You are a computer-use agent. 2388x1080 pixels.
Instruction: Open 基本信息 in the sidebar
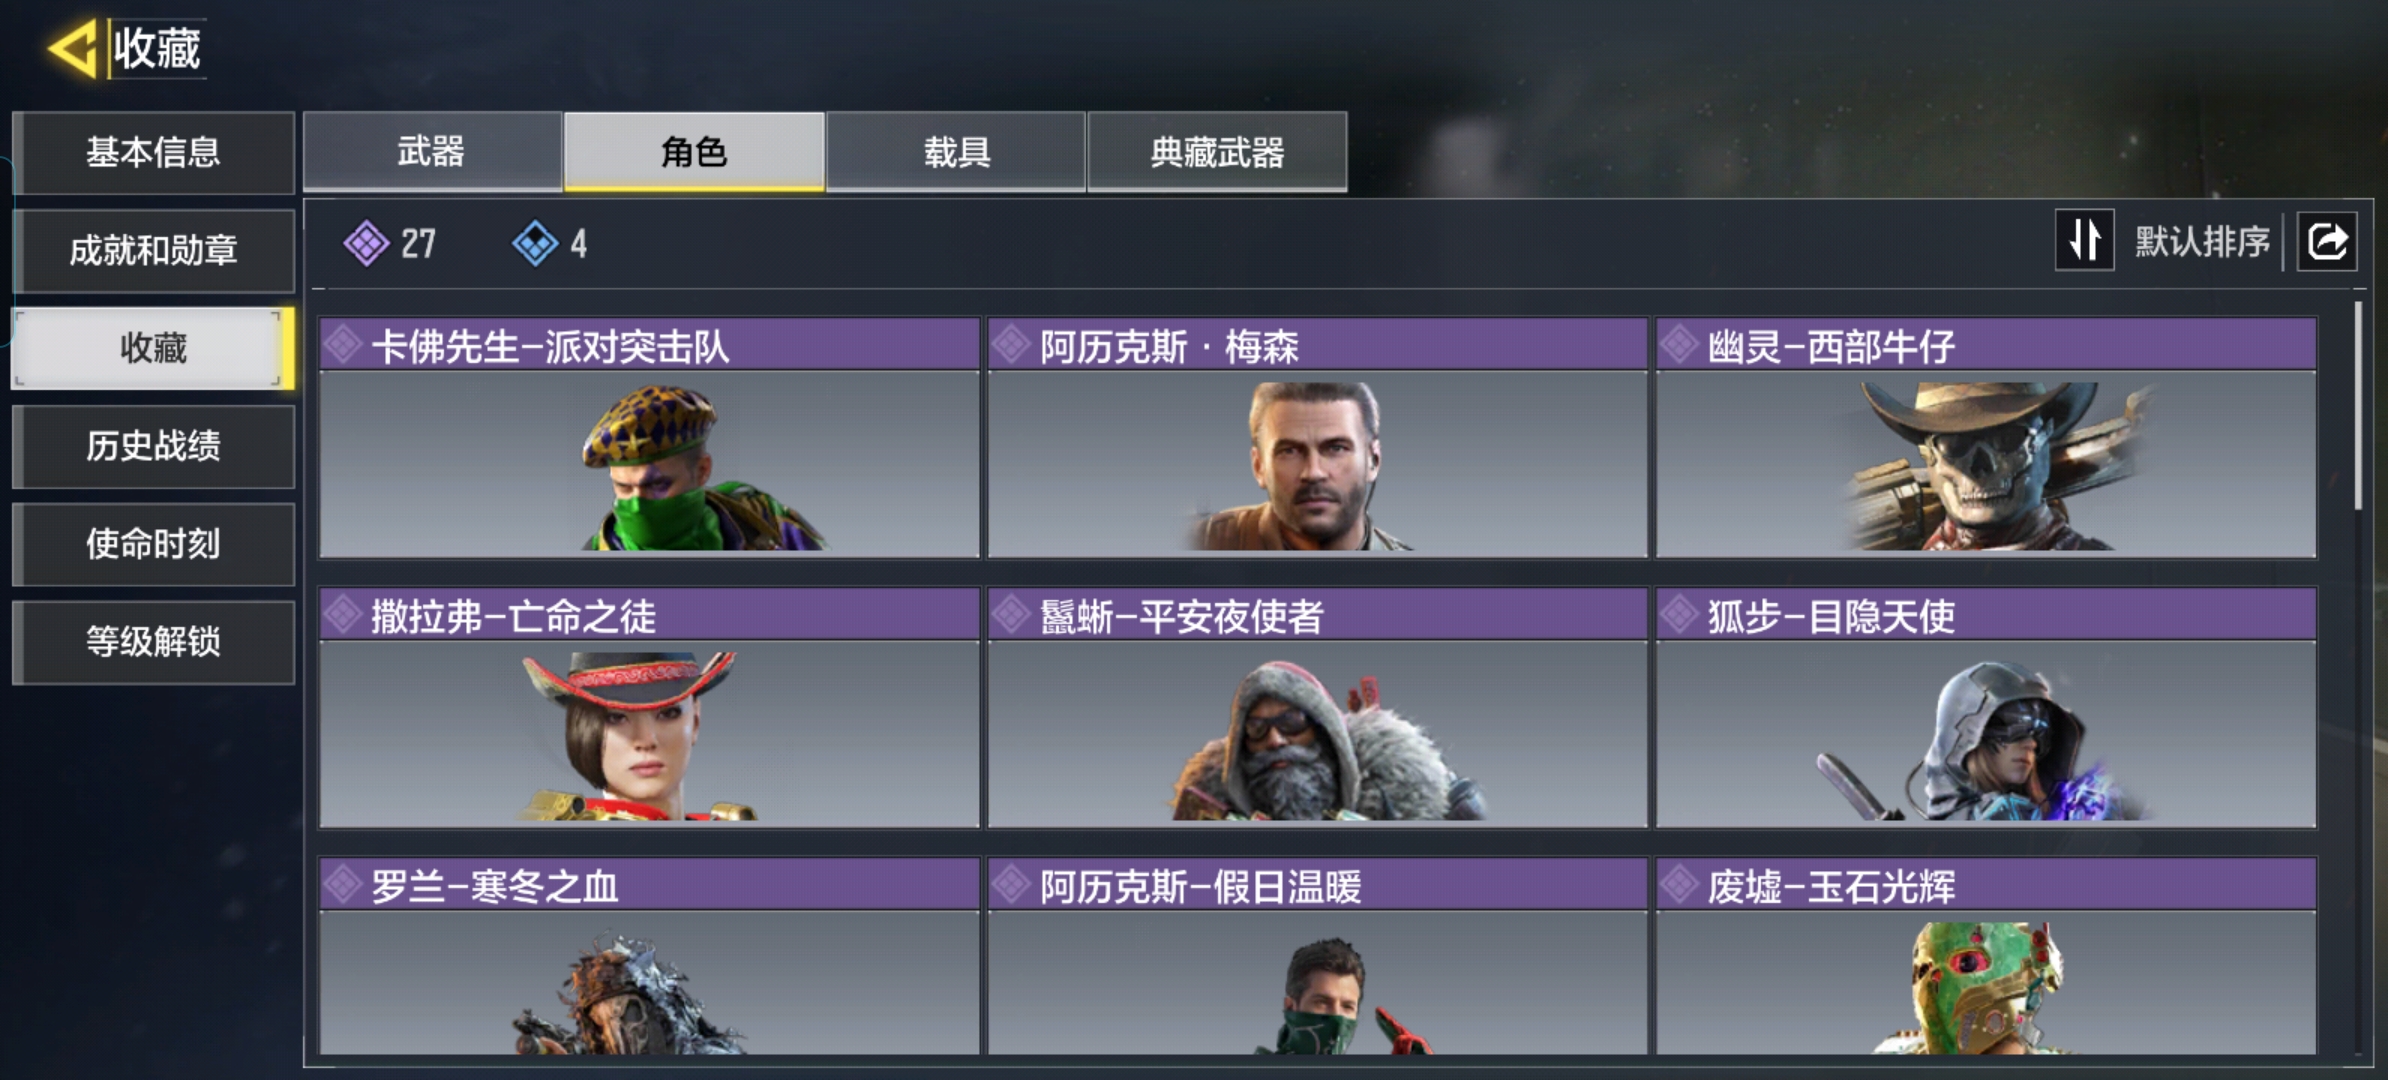click(153, 152)
